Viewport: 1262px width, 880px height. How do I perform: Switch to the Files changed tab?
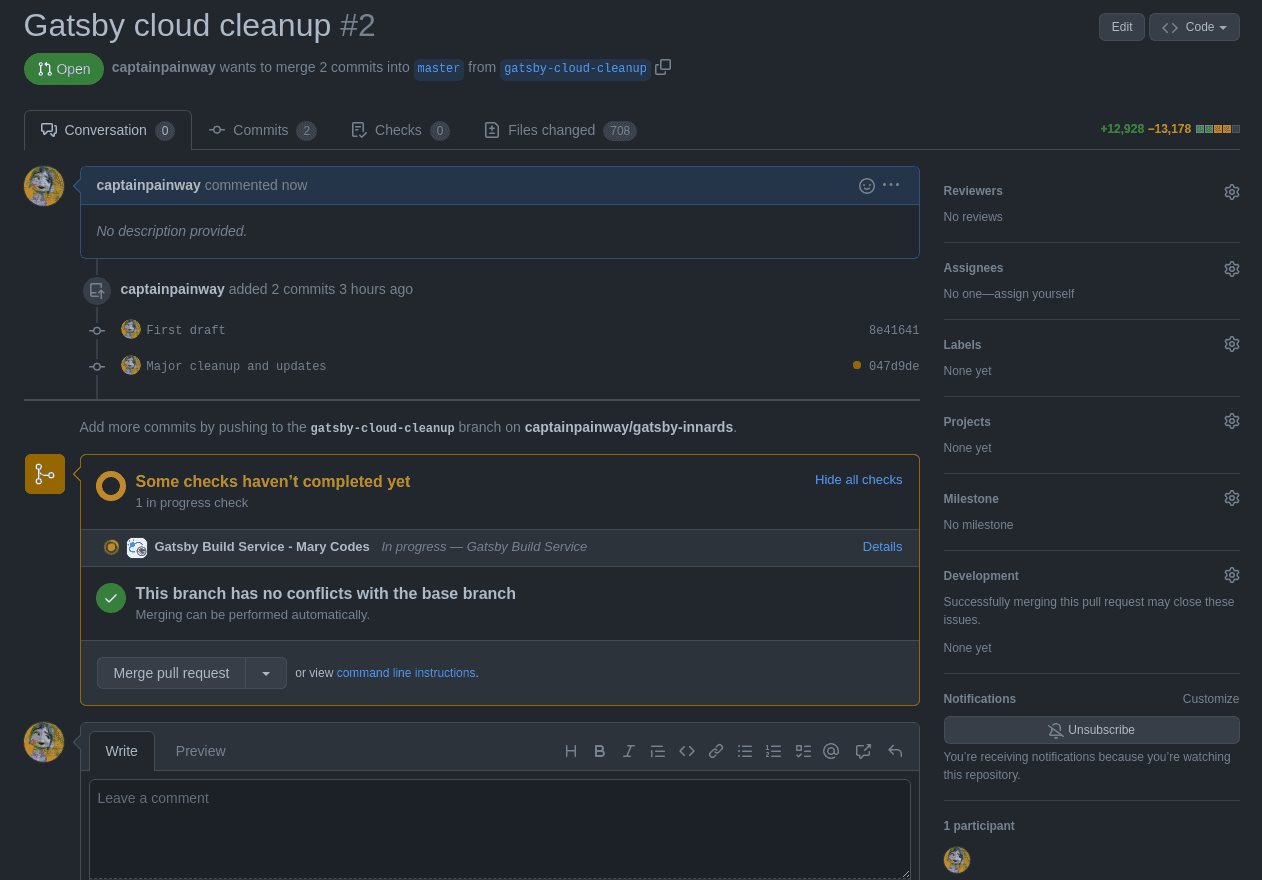pyautogui.click(x=560, y=130)
